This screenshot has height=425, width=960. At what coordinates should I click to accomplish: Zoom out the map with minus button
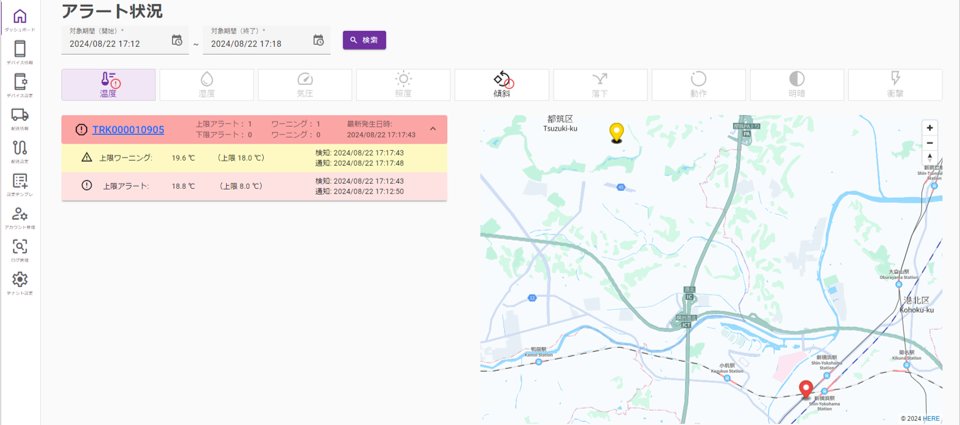click(x=930, y=143)
